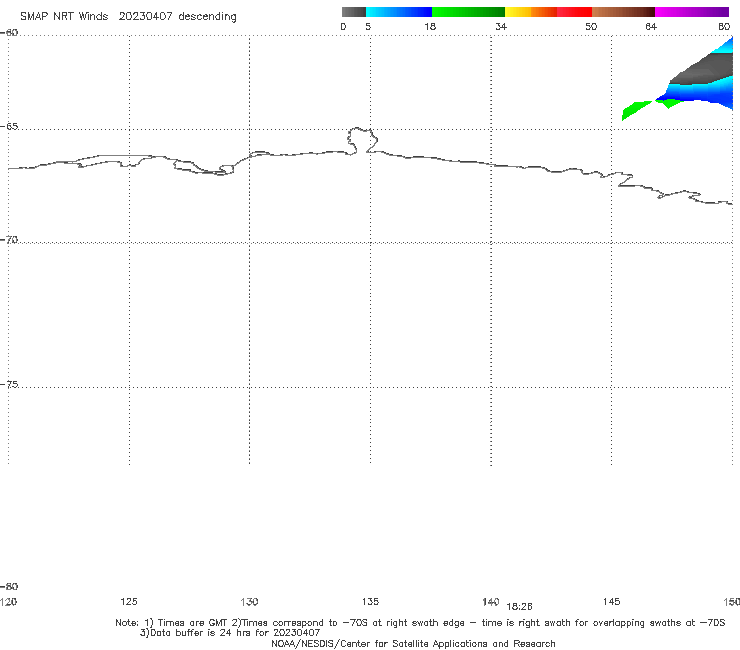Image resolution: width=740 pixels, height=650 pixels.
Task: Click the 'SMAP NRT Winds' title text
Action: pos(64,17)
